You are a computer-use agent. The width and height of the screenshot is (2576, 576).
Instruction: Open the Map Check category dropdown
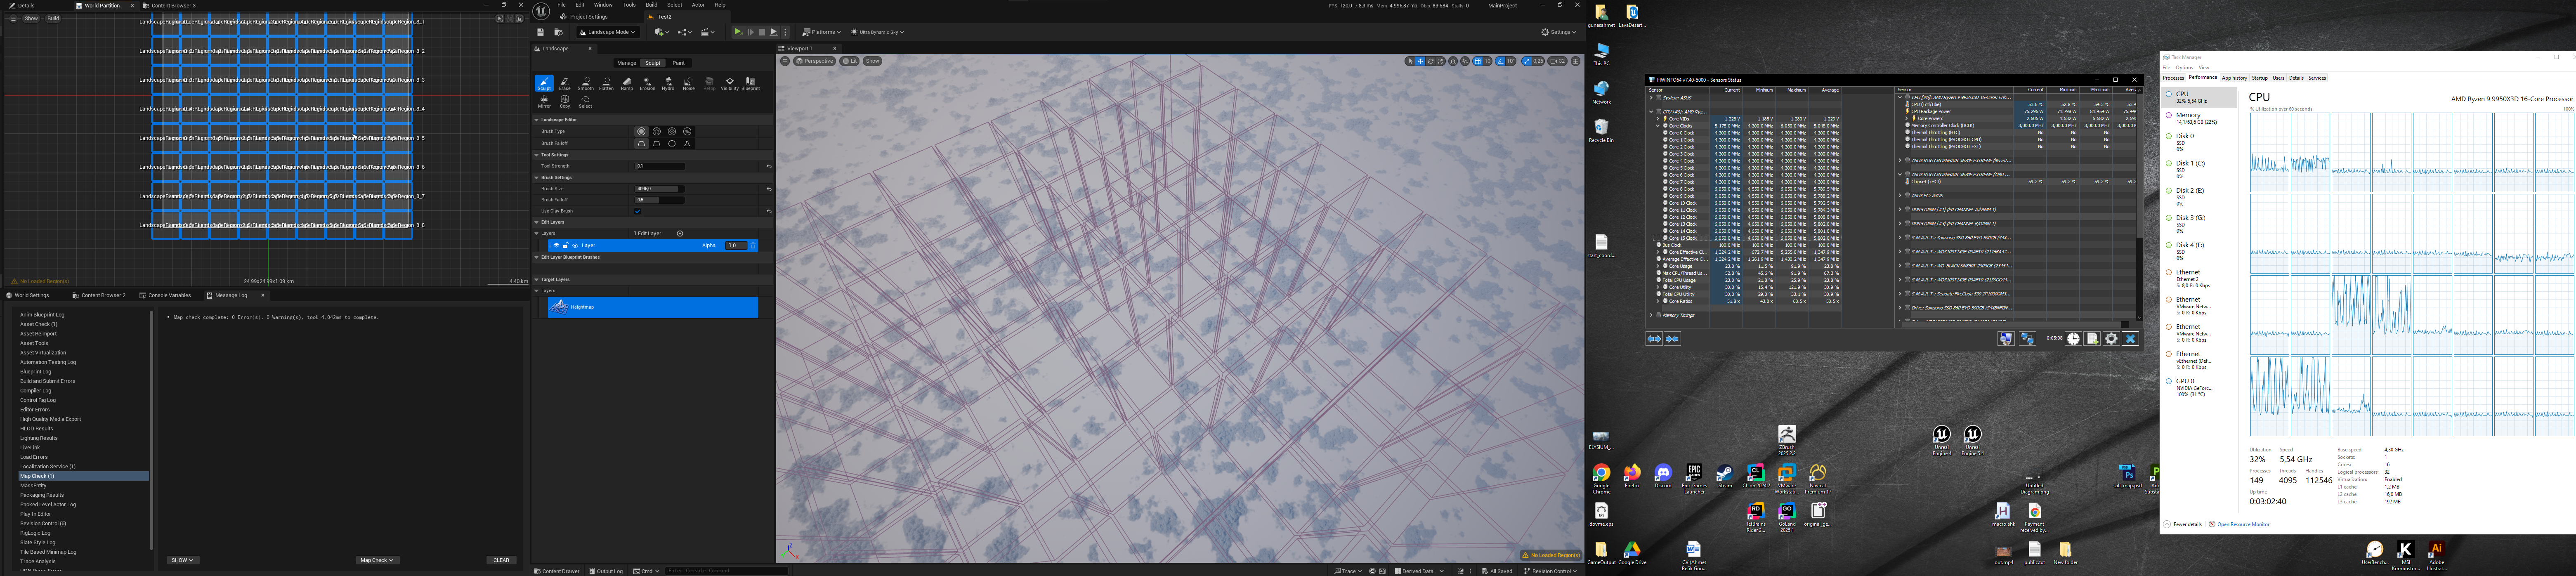click(x=377, y=560)
